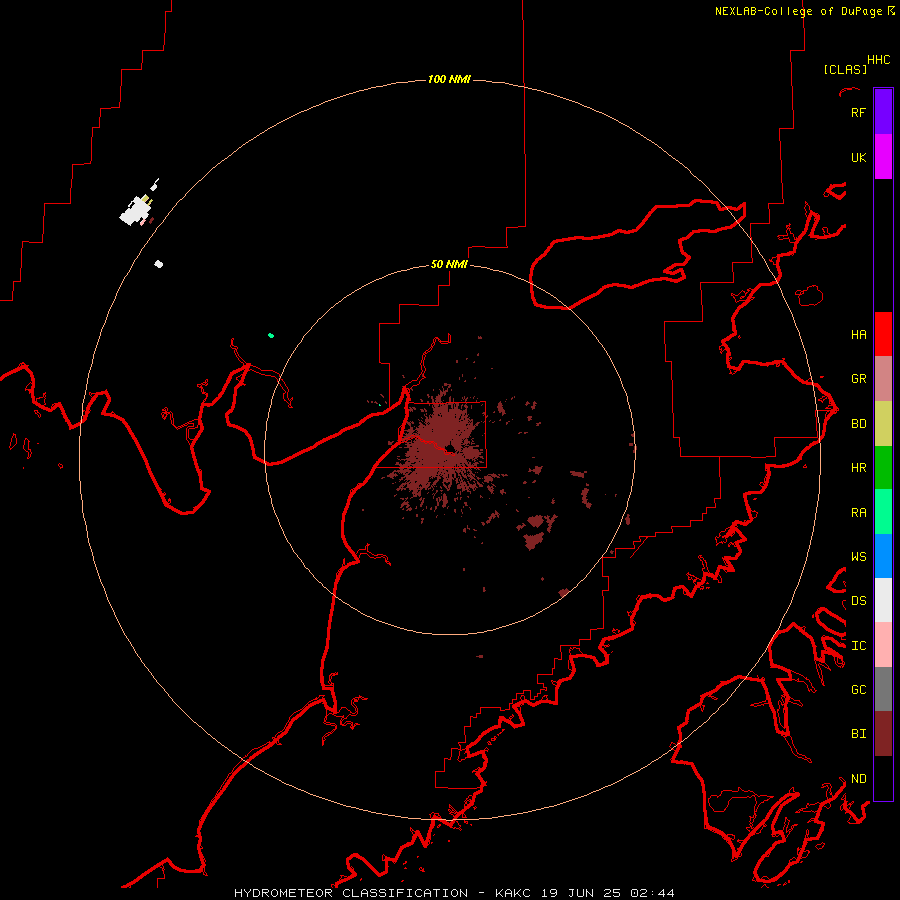Click the small white echo near 100 NMI ring
This screenshot has width=900, height=900.
(158, 264)
